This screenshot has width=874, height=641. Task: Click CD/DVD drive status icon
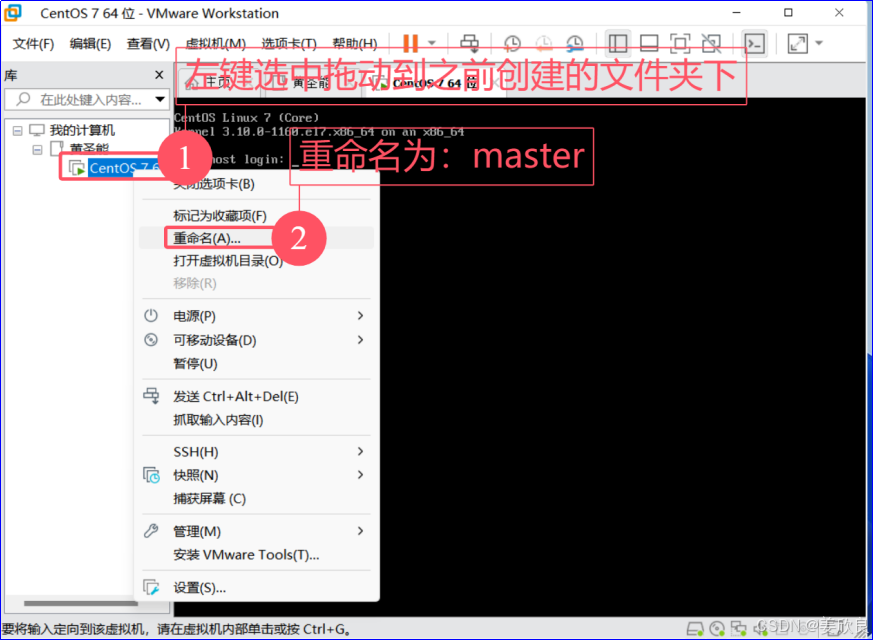click(x=717, y=629)
